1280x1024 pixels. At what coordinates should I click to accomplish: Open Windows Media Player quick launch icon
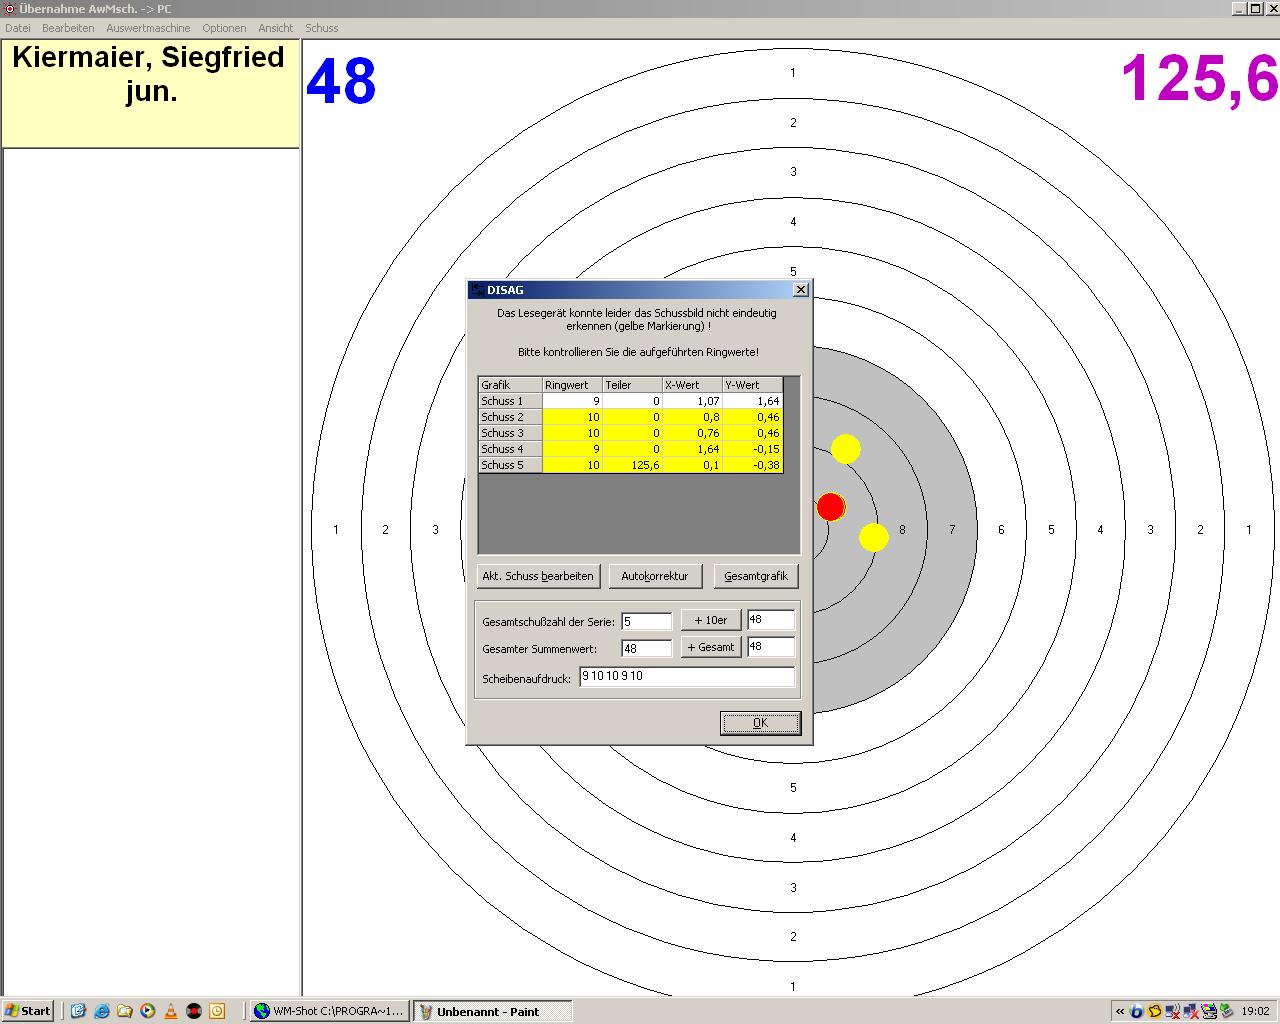(148, 1011)
